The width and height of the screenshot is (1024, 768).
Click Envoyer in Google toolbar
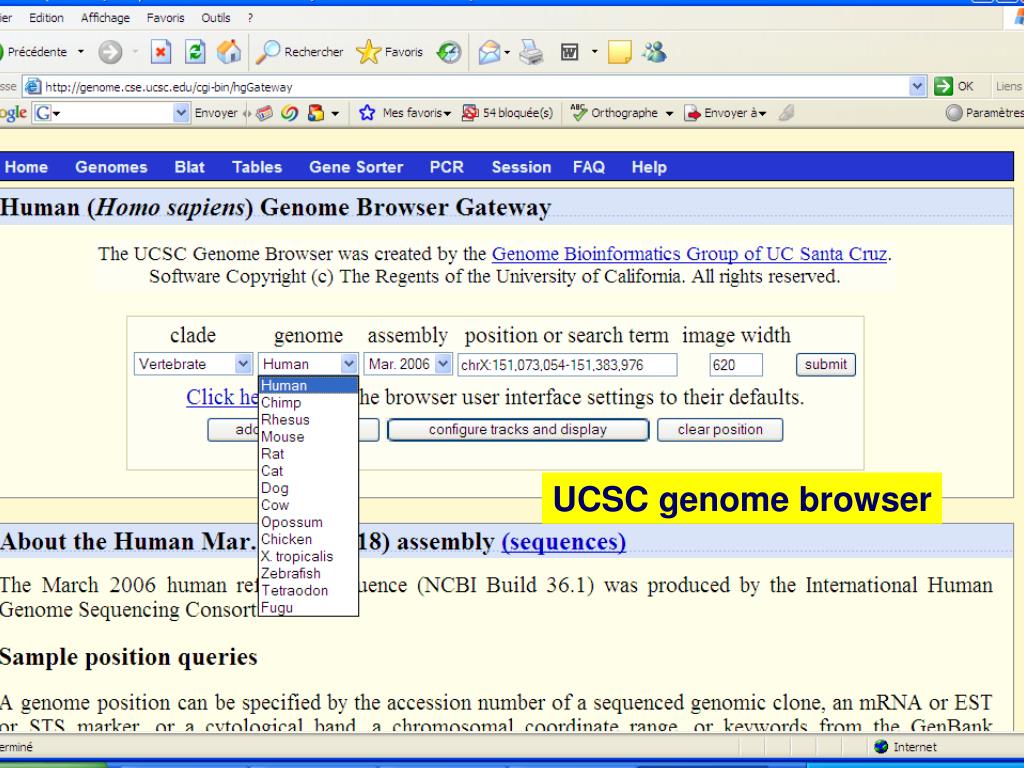216,113
